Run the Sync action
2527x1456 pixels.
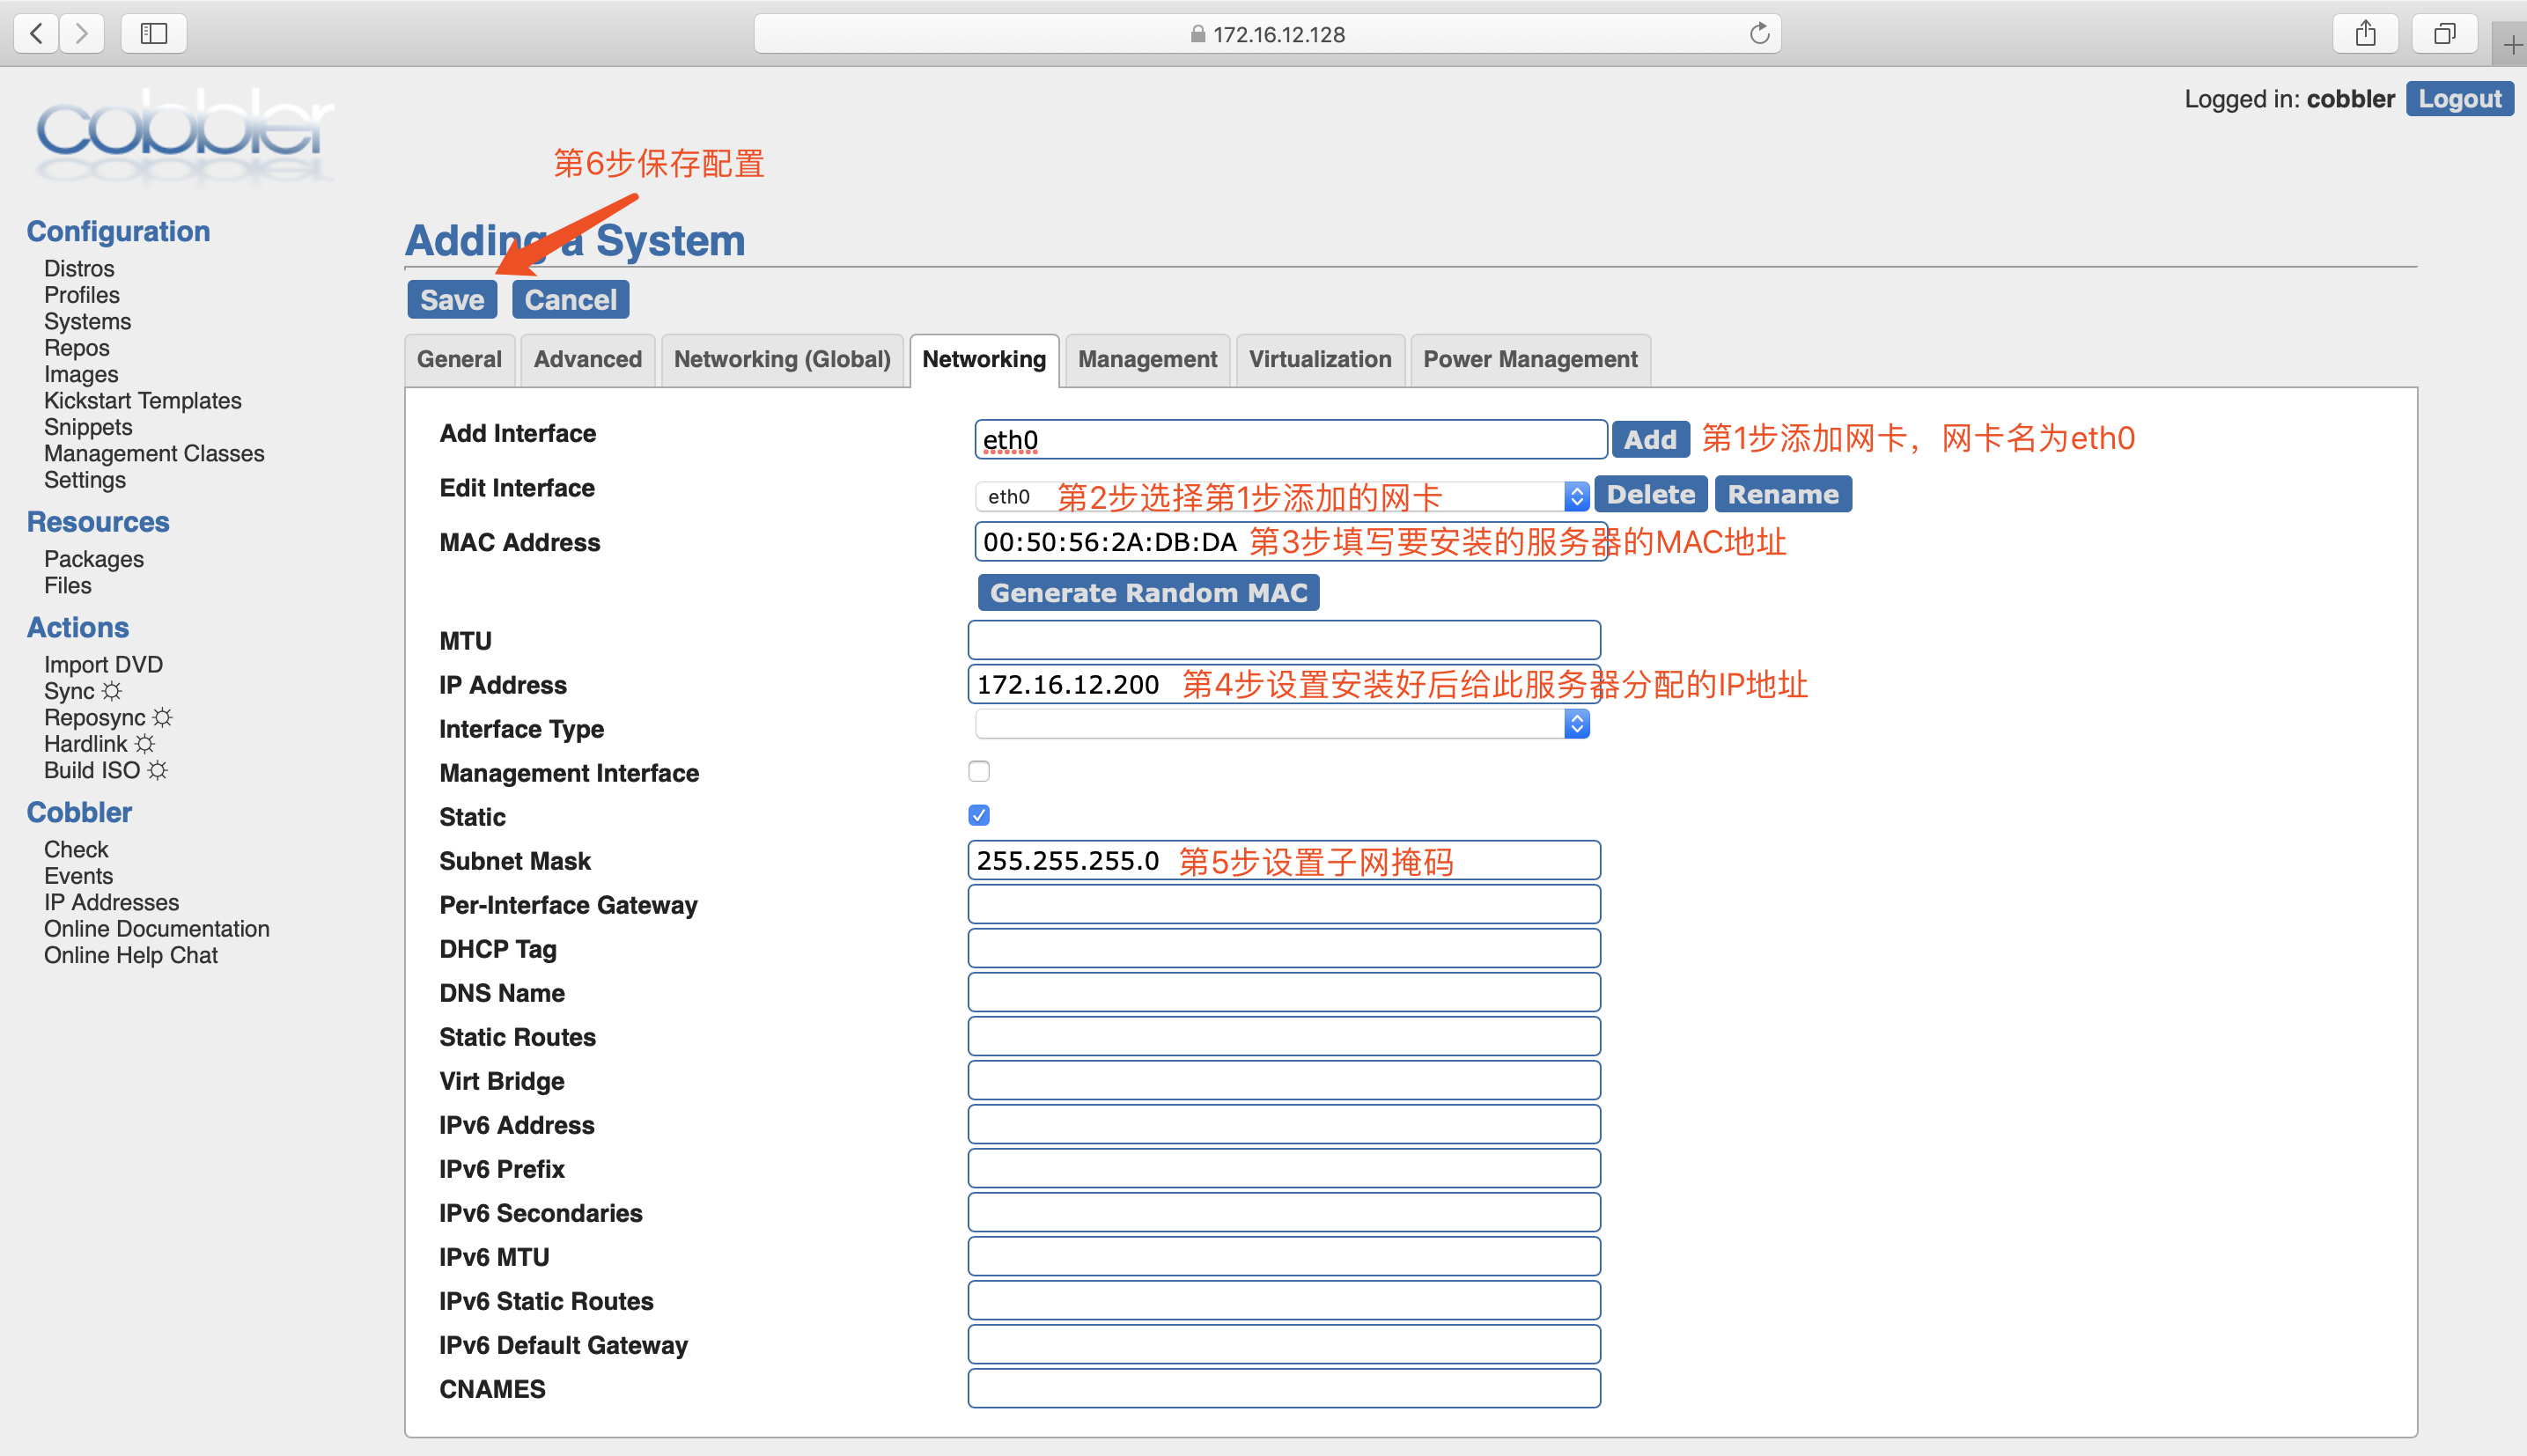pyautogui.click(x=83, y=691)
